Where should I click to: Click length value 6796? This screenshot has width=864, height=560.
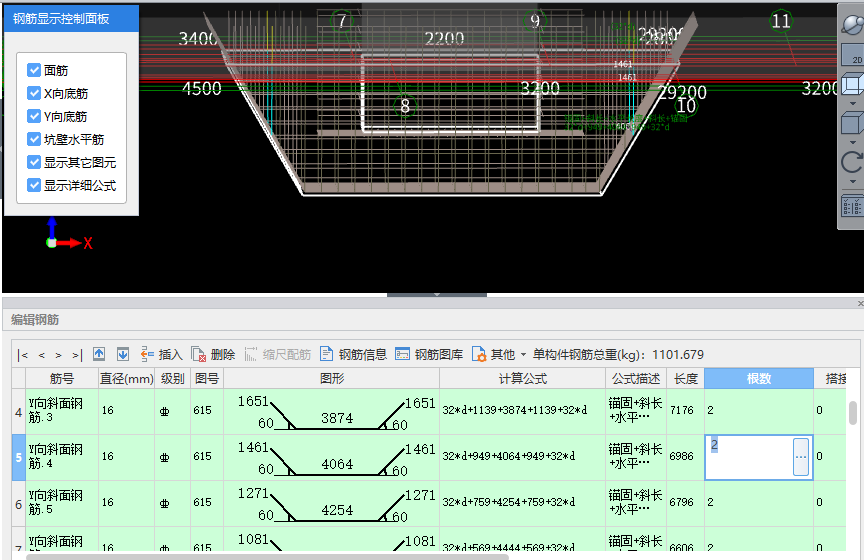682,502
